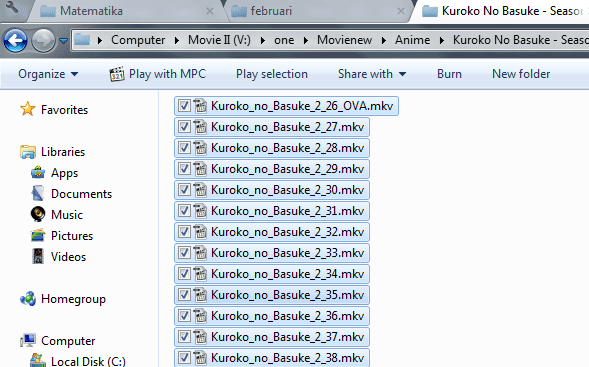Click the Burn button

tap(449, 74)
